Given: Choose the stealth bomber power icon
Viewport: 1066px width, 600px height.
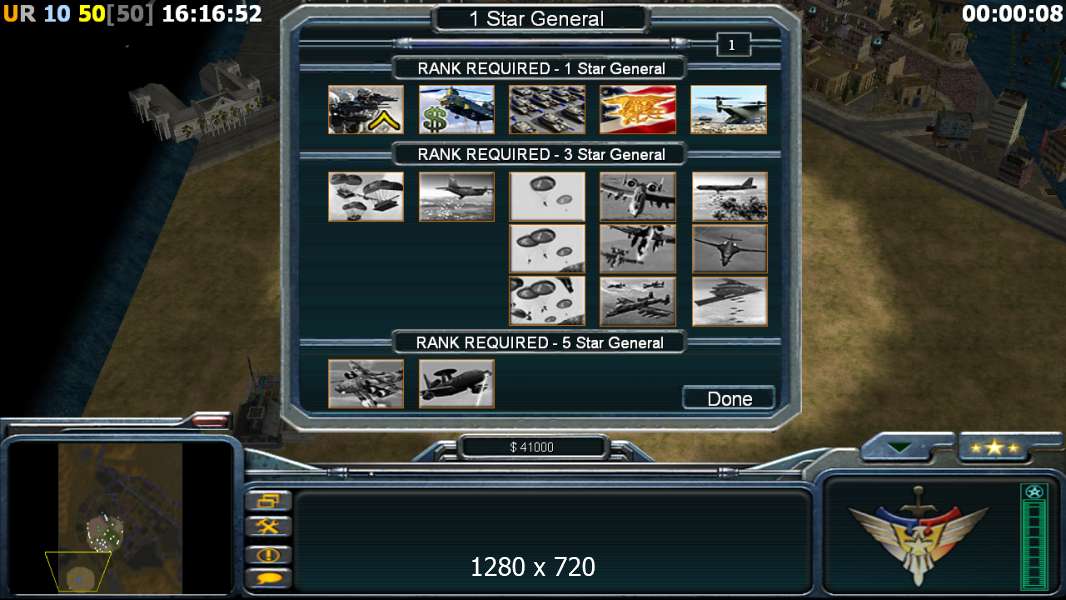Looking at the screenshot, I should point(729,301).
